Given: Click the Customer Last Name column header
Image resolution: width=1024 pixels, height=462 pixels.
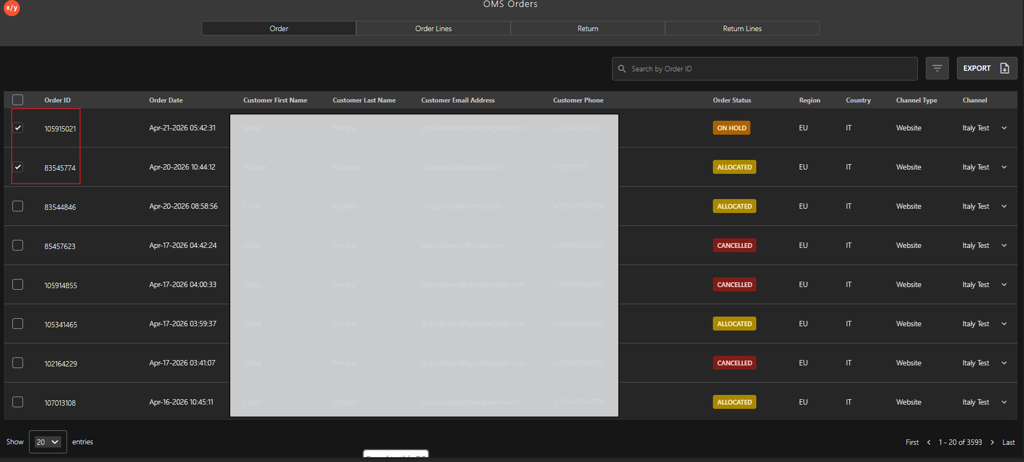Looking at the screenshot, I should coord(364,100).
